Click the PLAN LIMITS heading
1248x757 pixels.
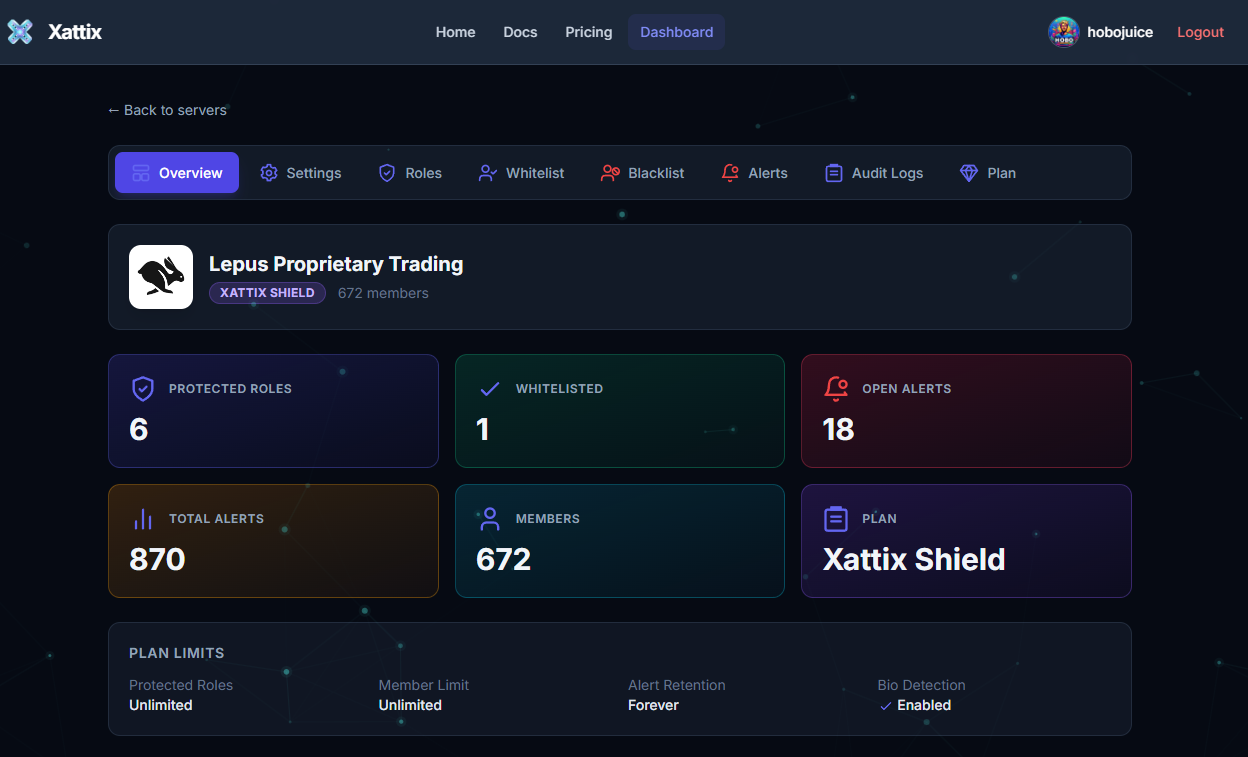(x=177, y=653)
